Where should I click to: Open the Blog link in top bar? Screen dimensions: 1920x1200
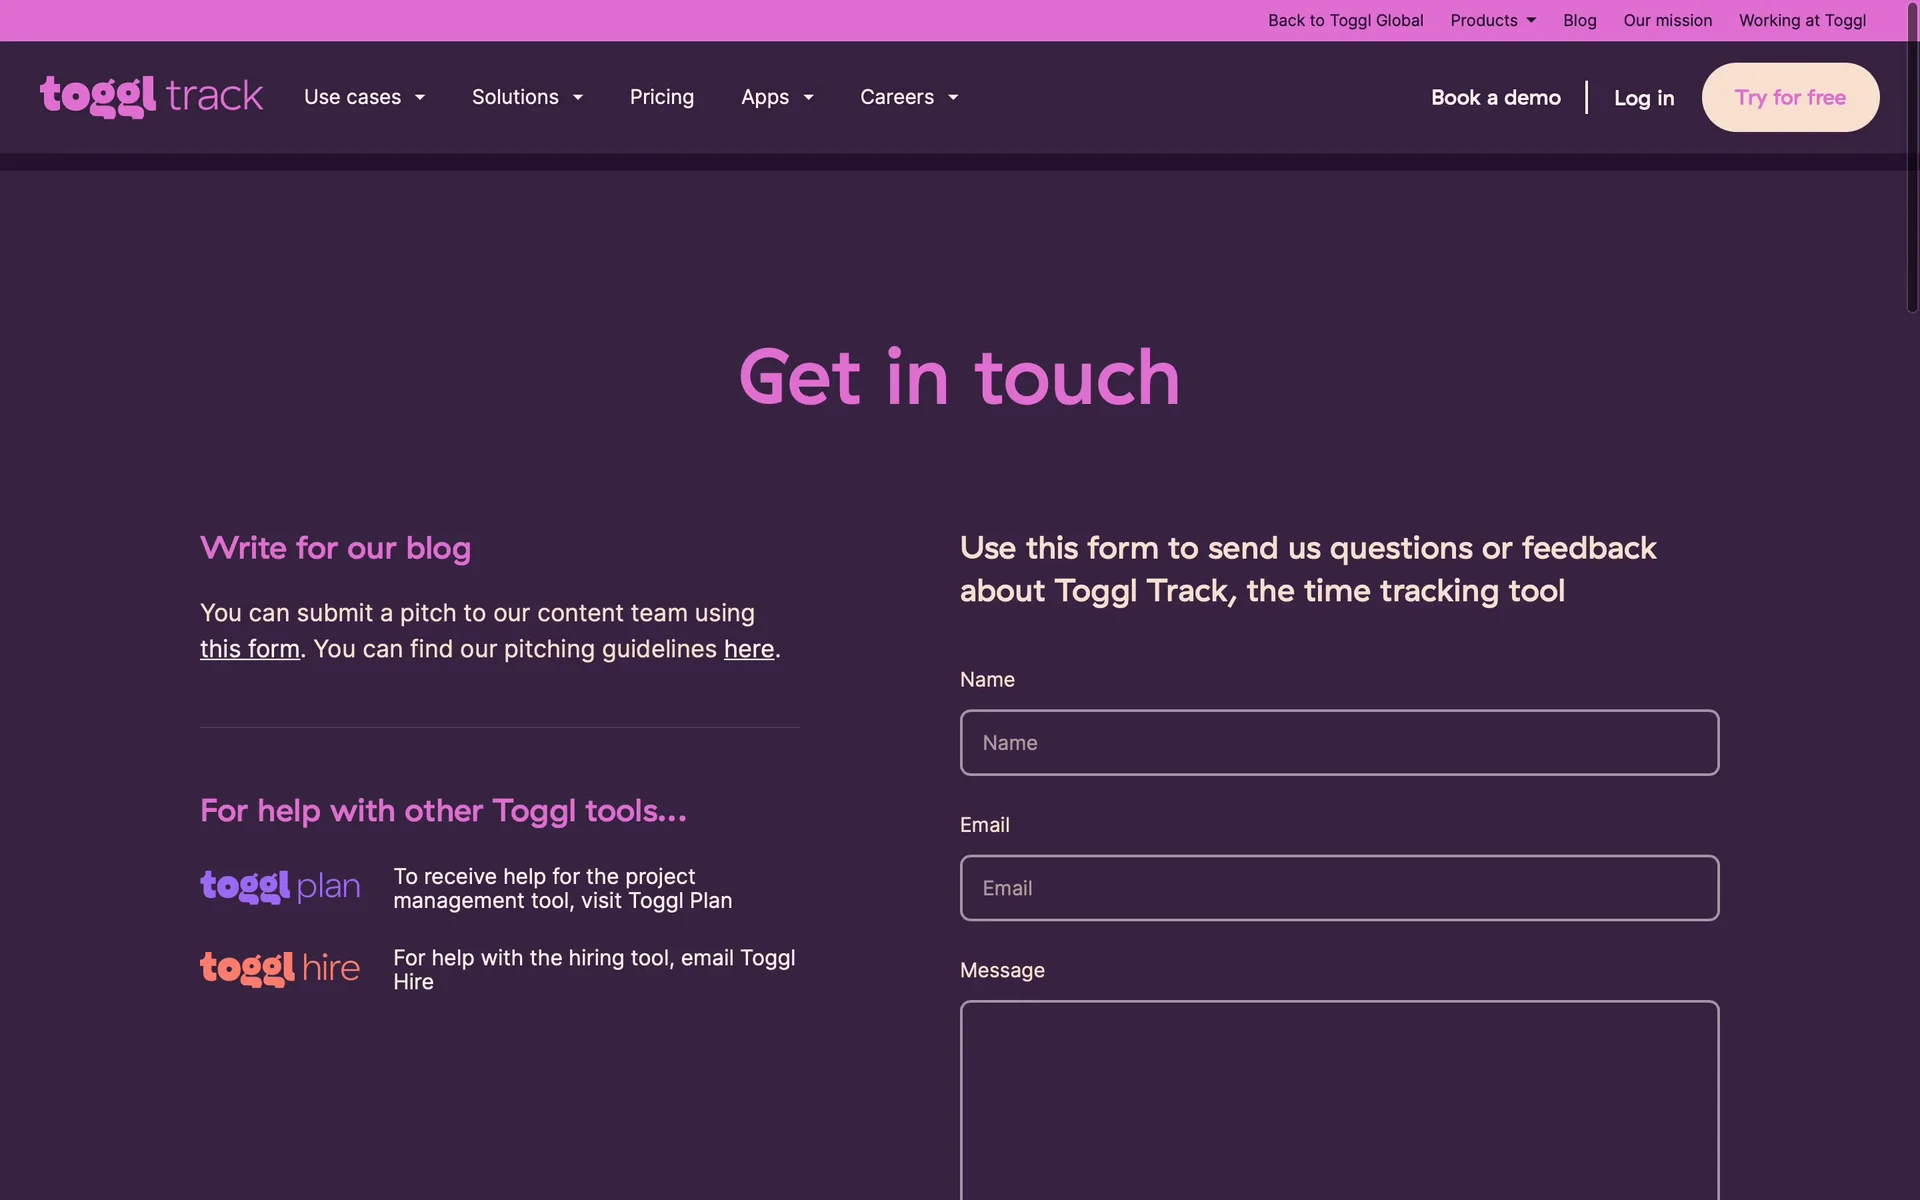(x=1579, y=20)
